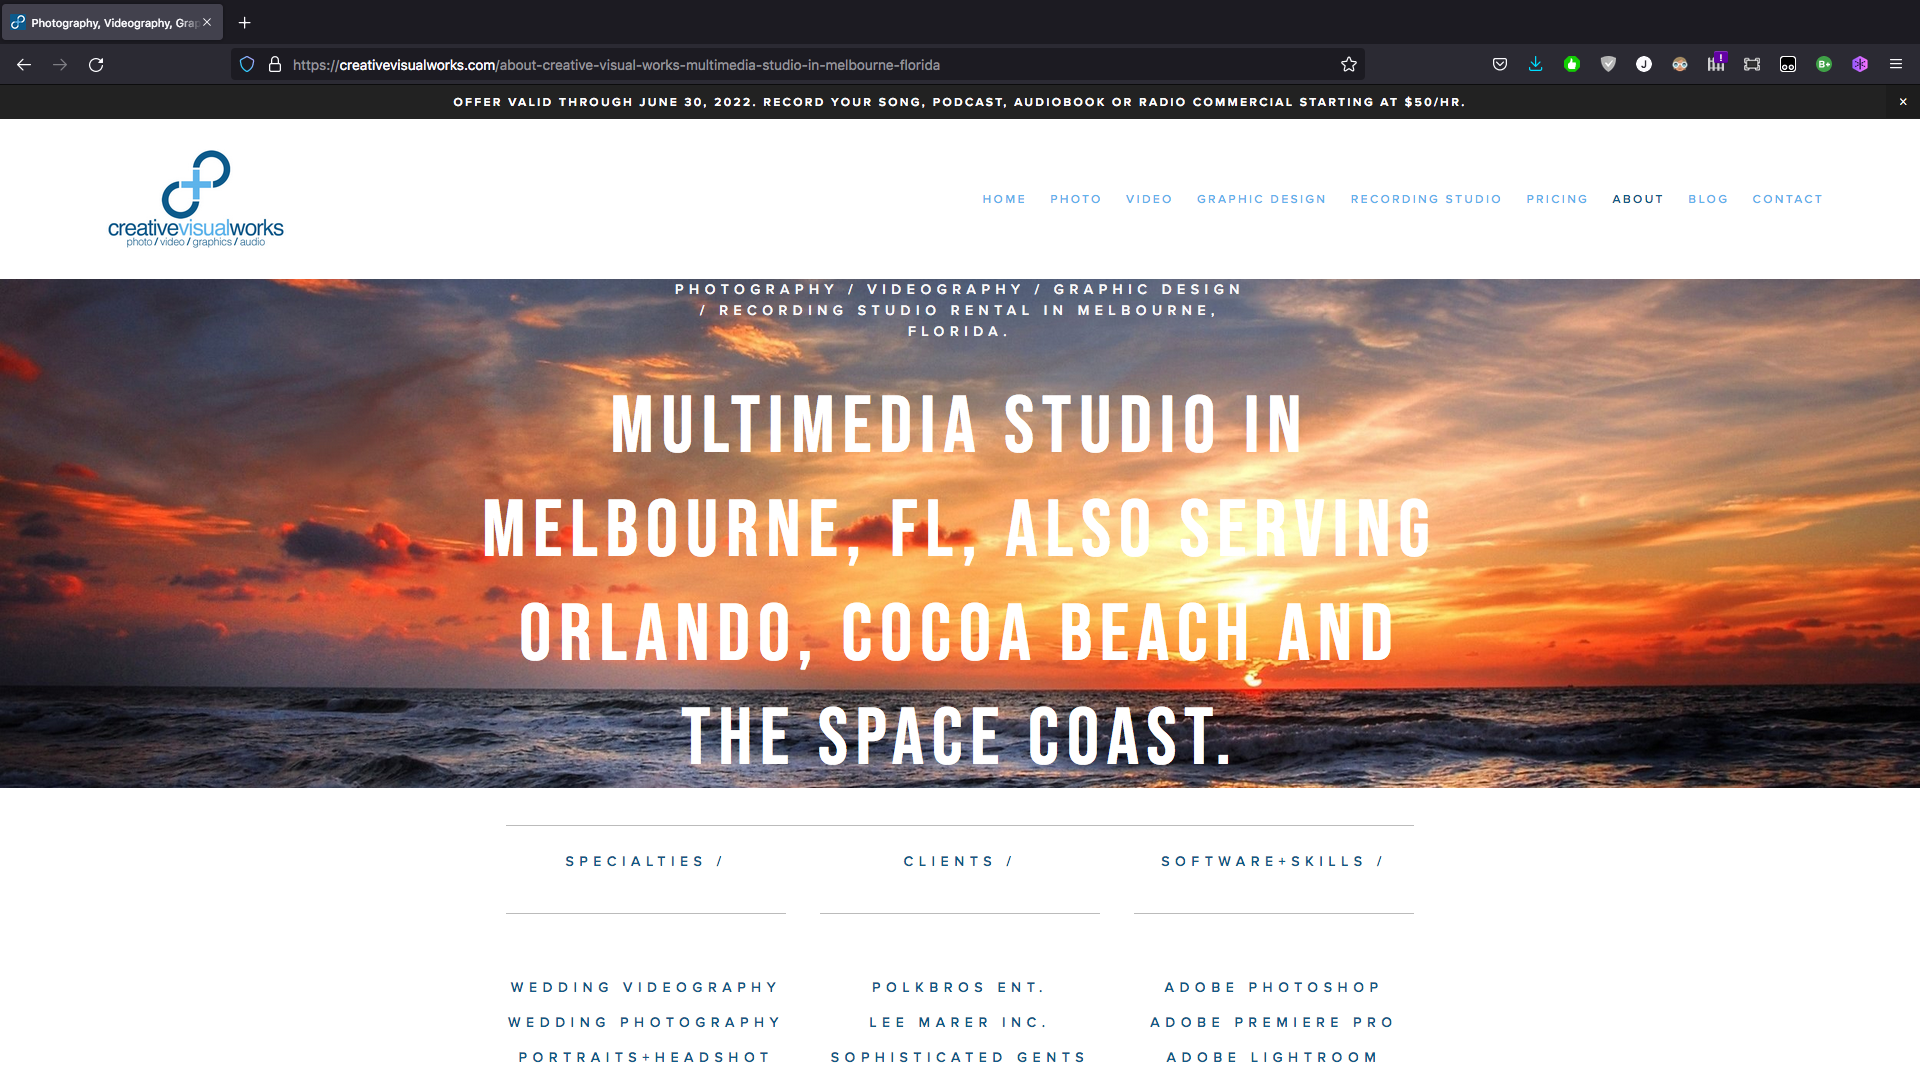Open the purple hexagon extension
Viewport: 1920px width, 1080px height.
click(1860, 65)
